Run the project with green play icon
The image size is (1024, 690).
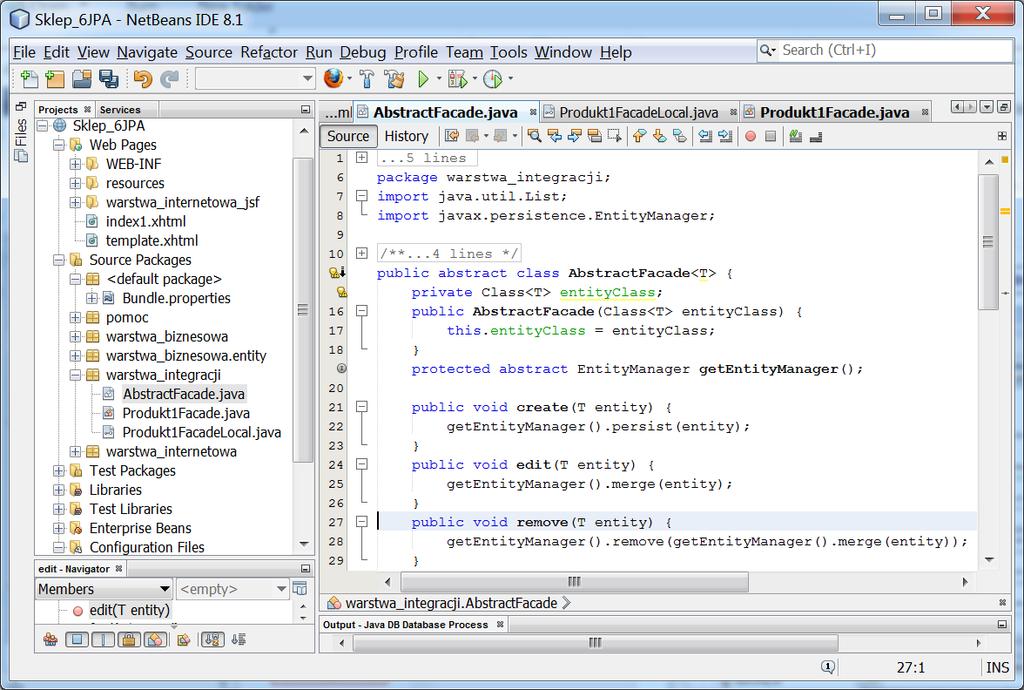click(x=423, y=79)
